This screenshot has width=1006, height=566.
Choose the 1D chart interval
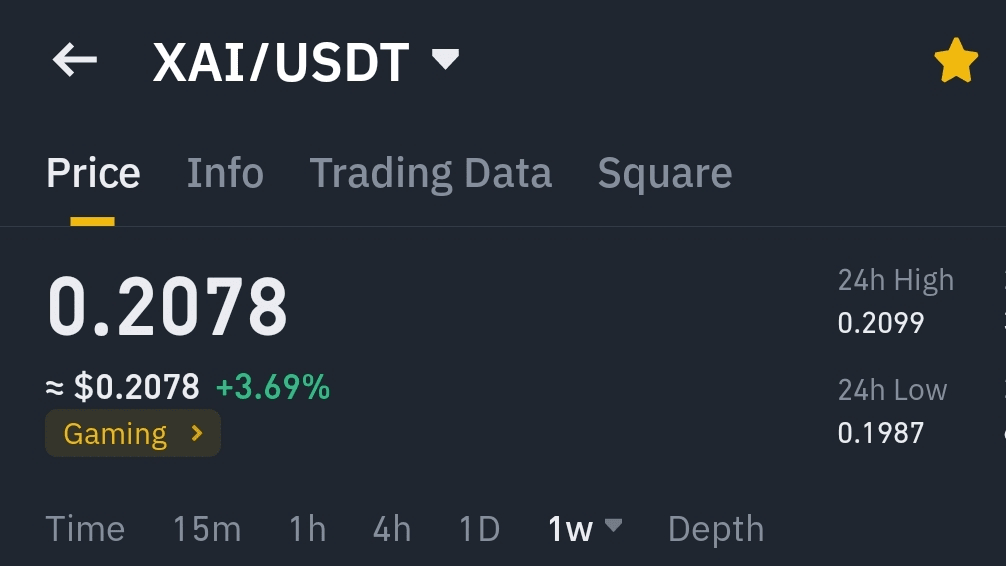coord(479,528)
